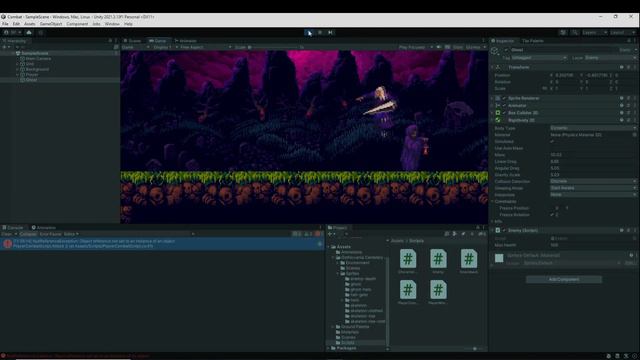
Task: Click the Sprites-Default material swatch
Action: point(499,258)
